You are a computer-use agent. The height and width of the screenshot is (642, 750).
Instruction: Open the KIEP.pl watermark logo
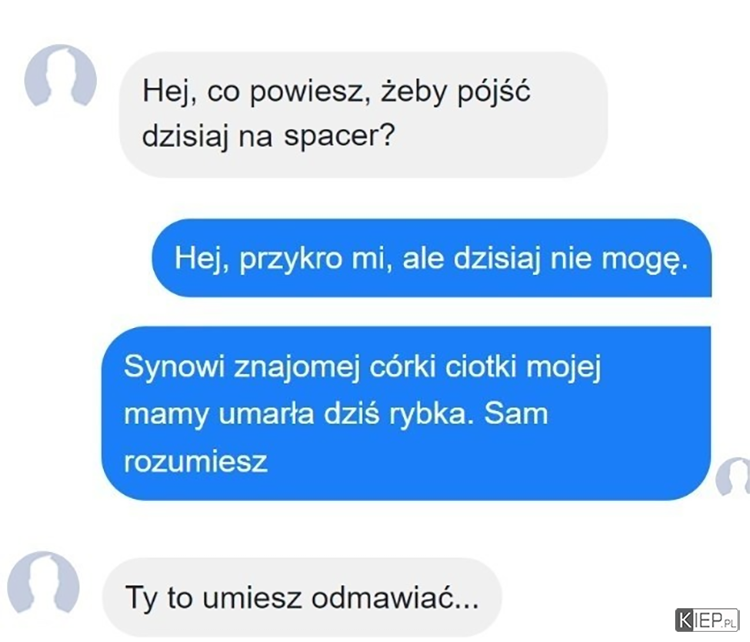(707, 620)
